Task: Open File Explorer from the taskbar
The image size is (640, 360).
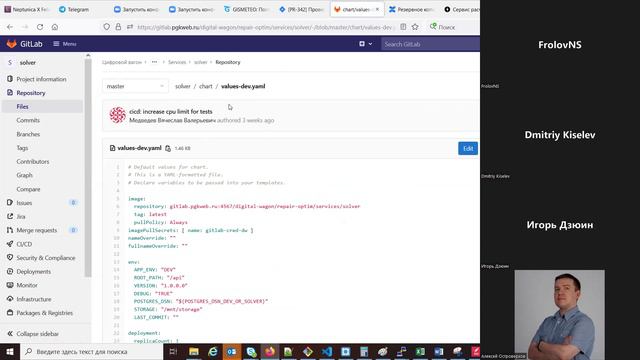Action: (x=193, y=351)
